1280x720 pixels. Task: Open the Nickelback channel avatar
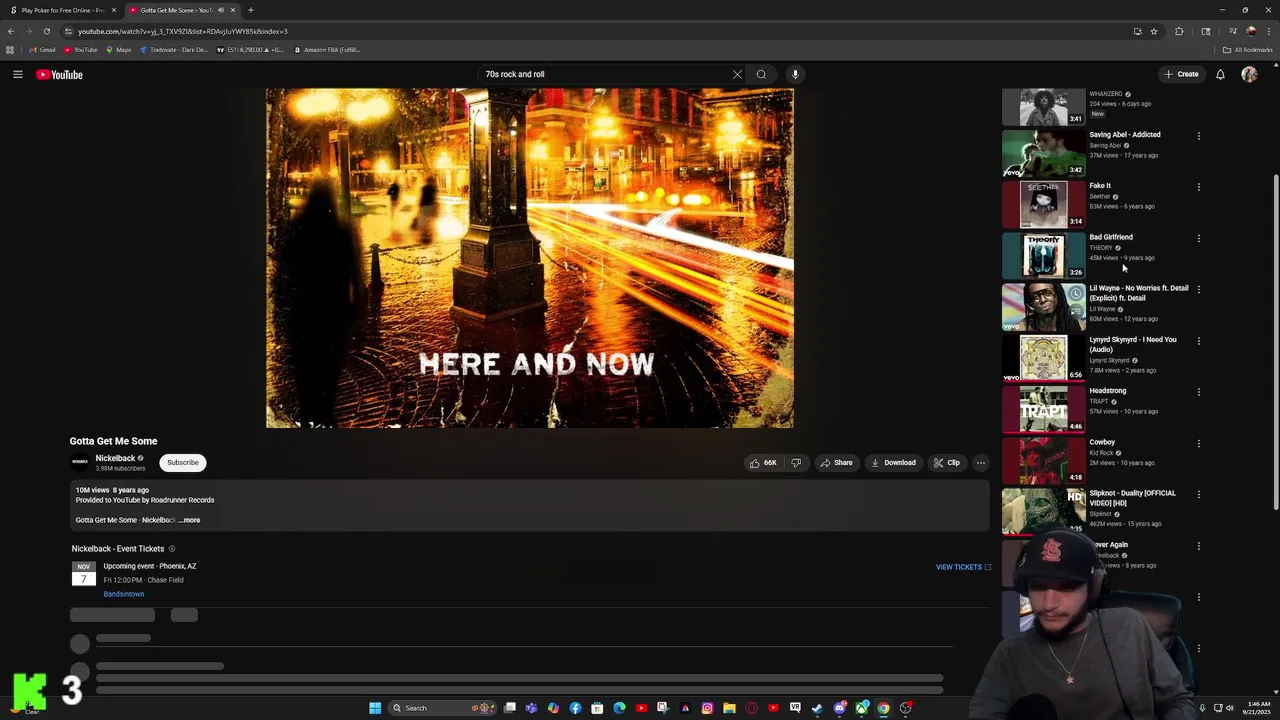point(79,462)
